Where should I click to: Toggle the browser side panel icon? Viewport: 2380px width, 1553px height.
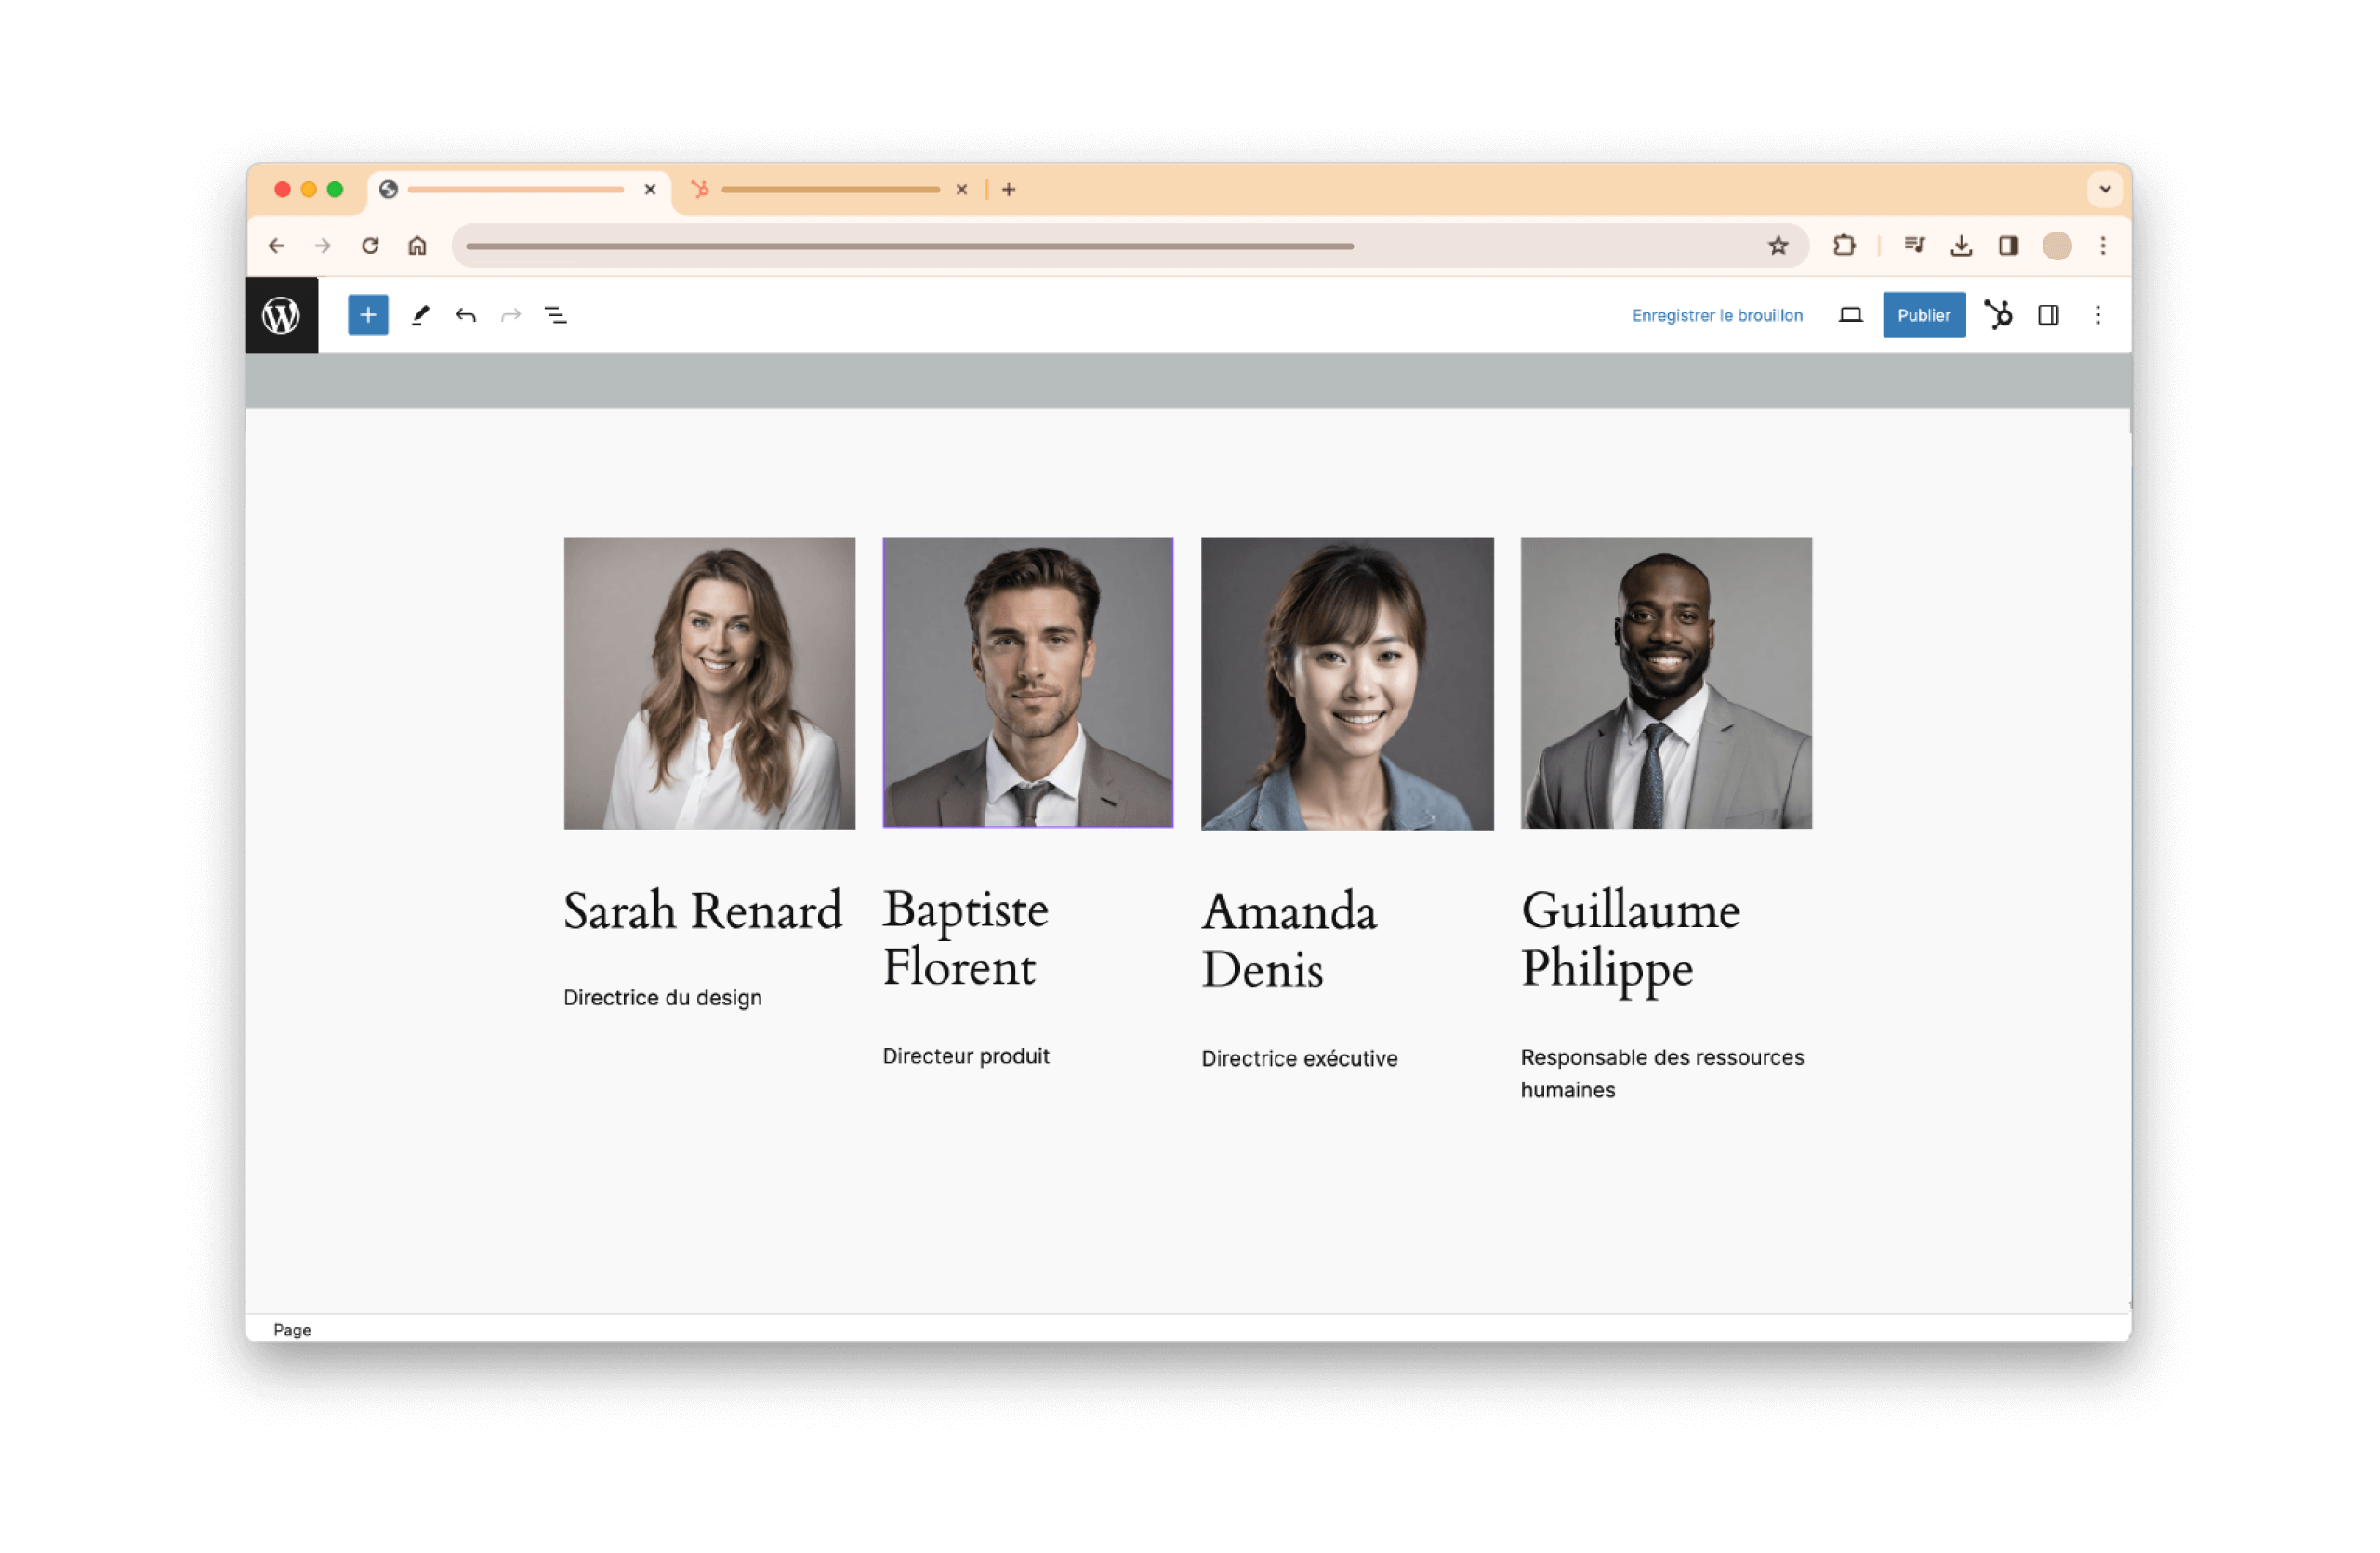point(2008,246)
